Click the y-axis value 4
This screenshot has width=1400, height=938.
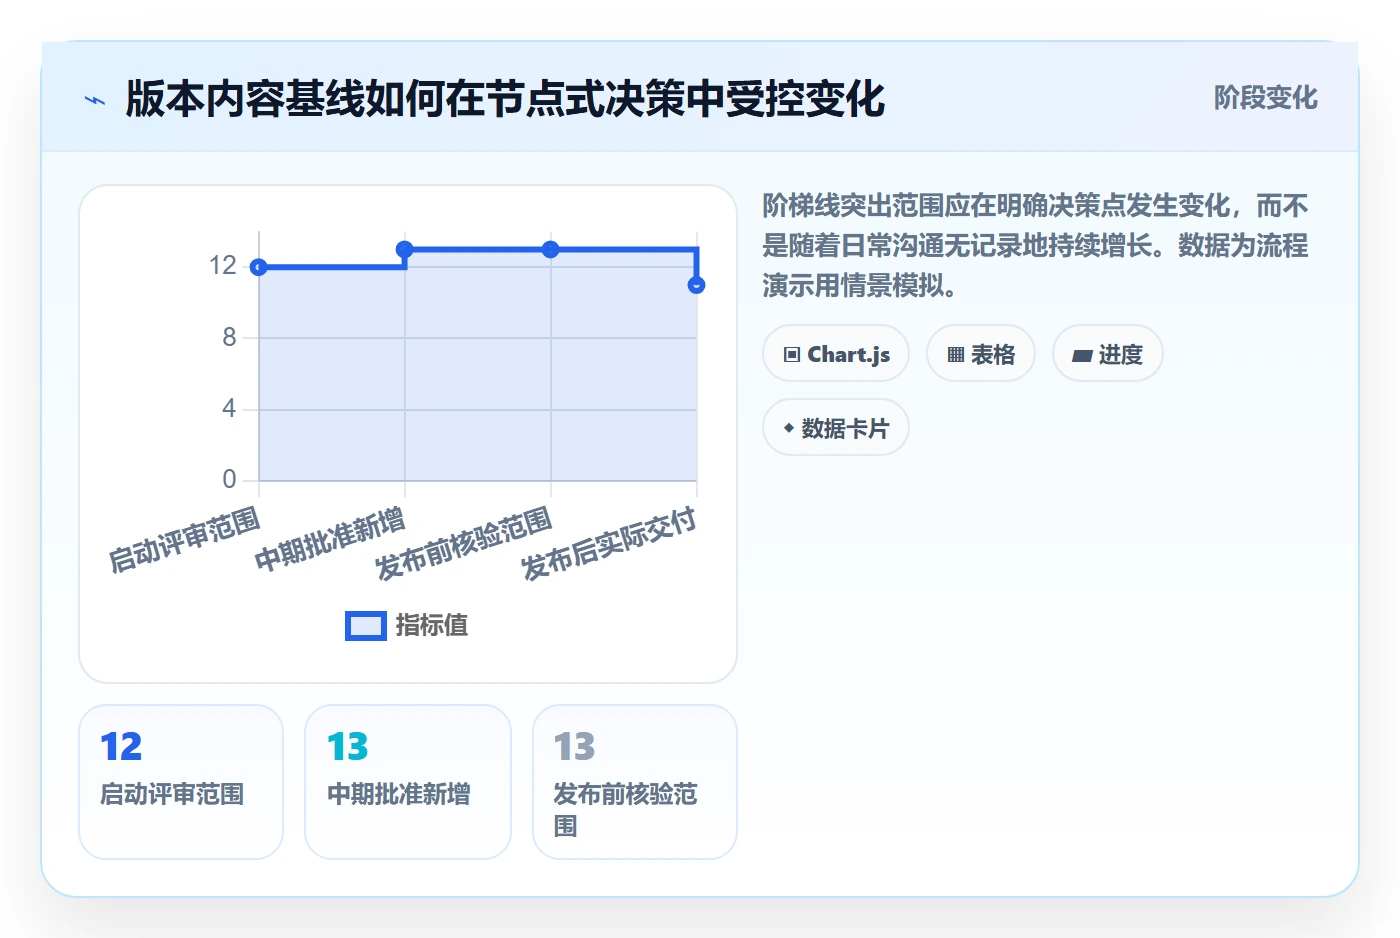tap(230, 409)
